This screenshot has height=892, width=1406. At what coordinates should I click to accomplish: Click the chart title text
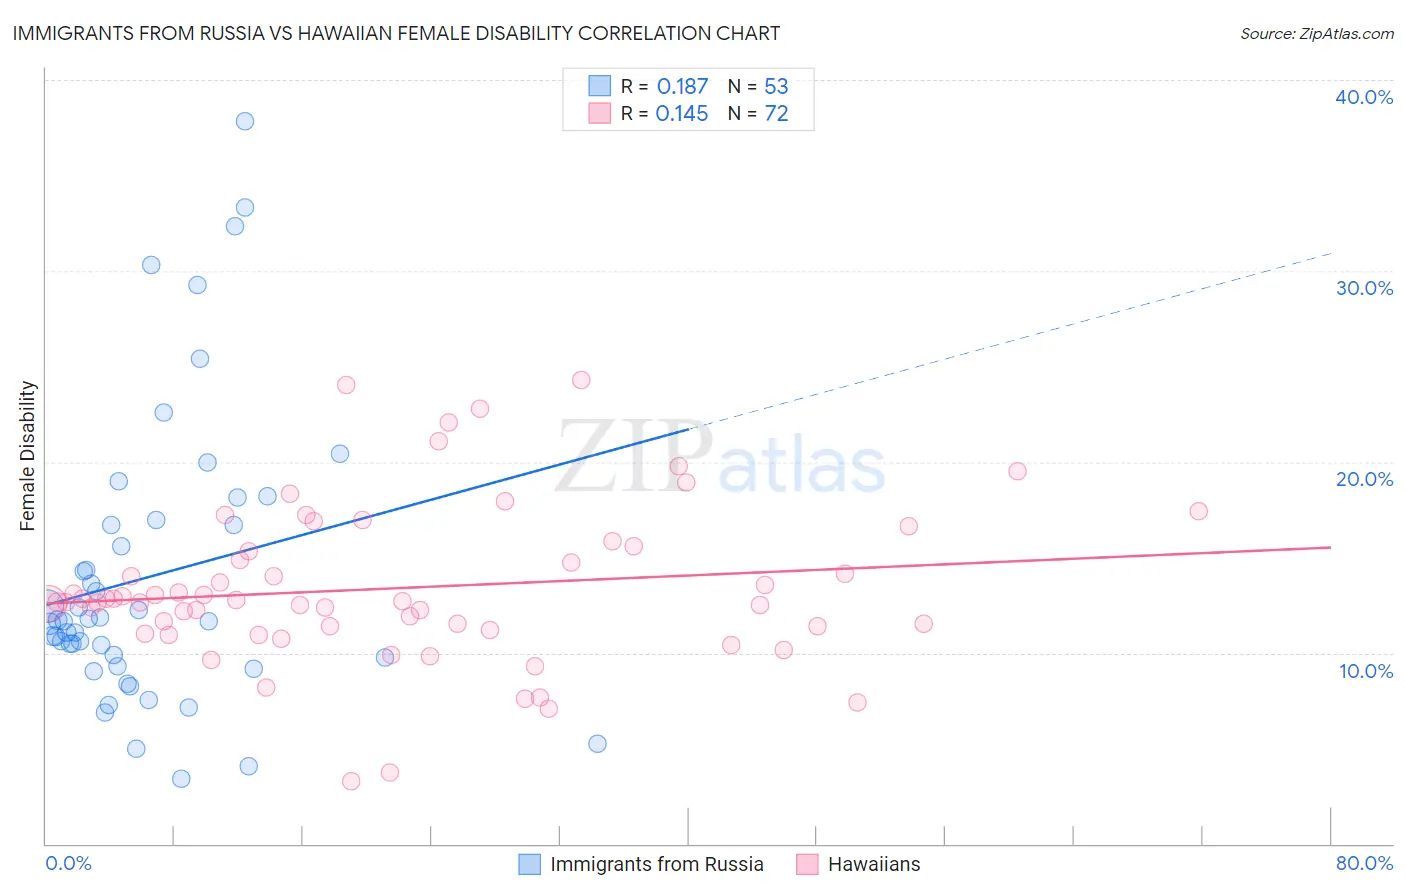click(x=396, y=33)
